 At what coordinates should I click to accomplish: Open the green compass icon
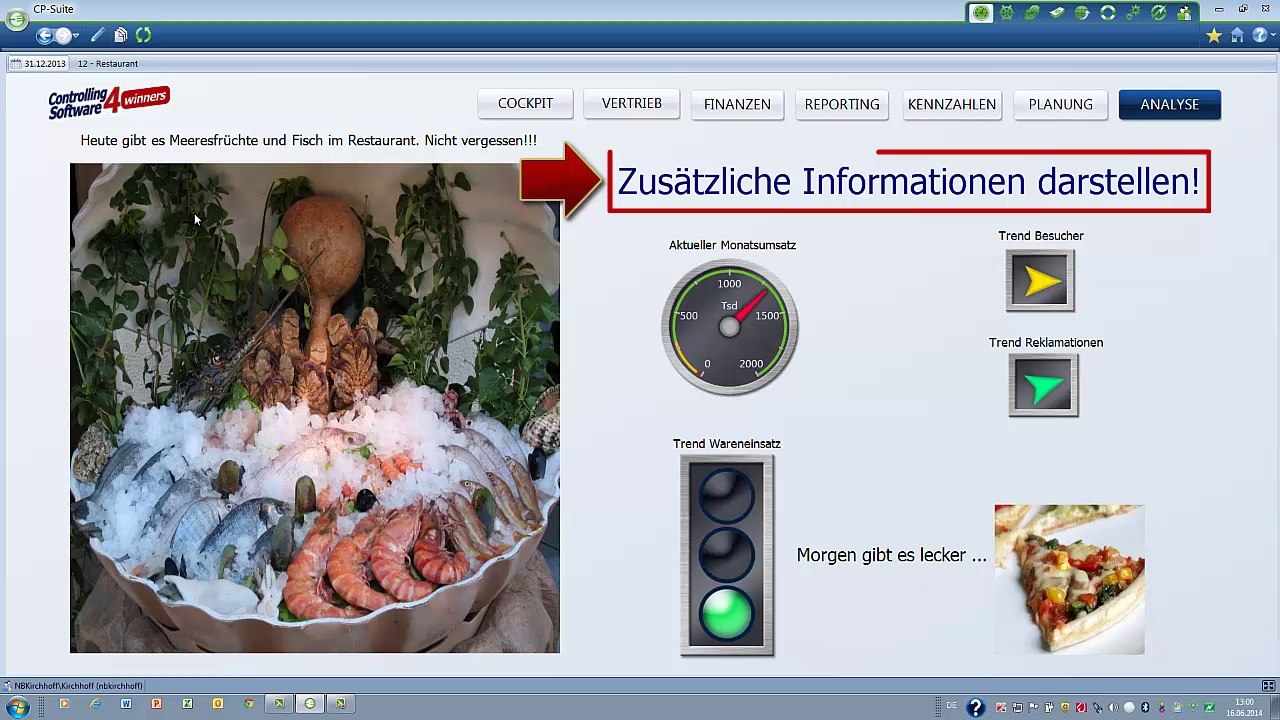click(x=1159, y=13)
